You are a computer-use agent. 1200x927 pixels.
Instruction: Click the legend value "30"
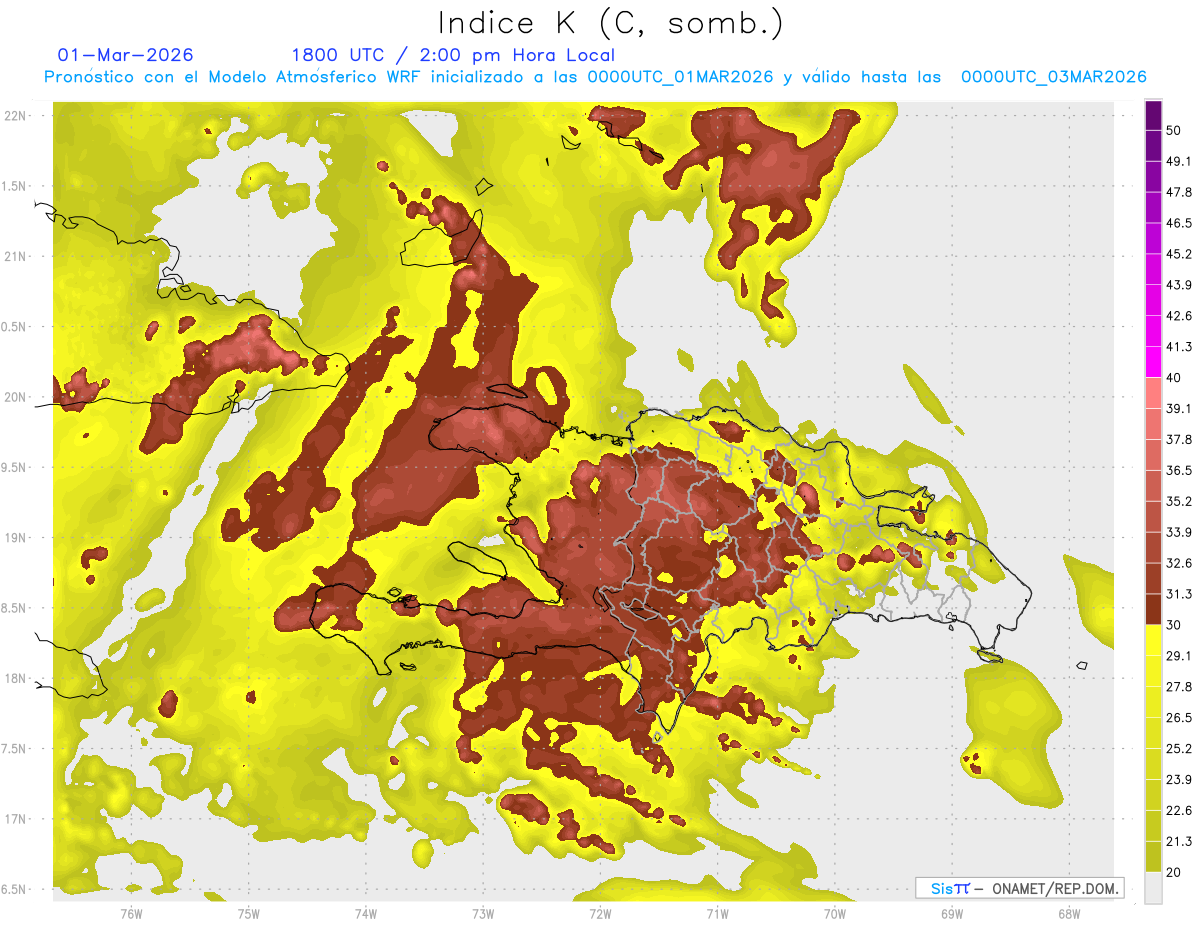point(1174,625)
